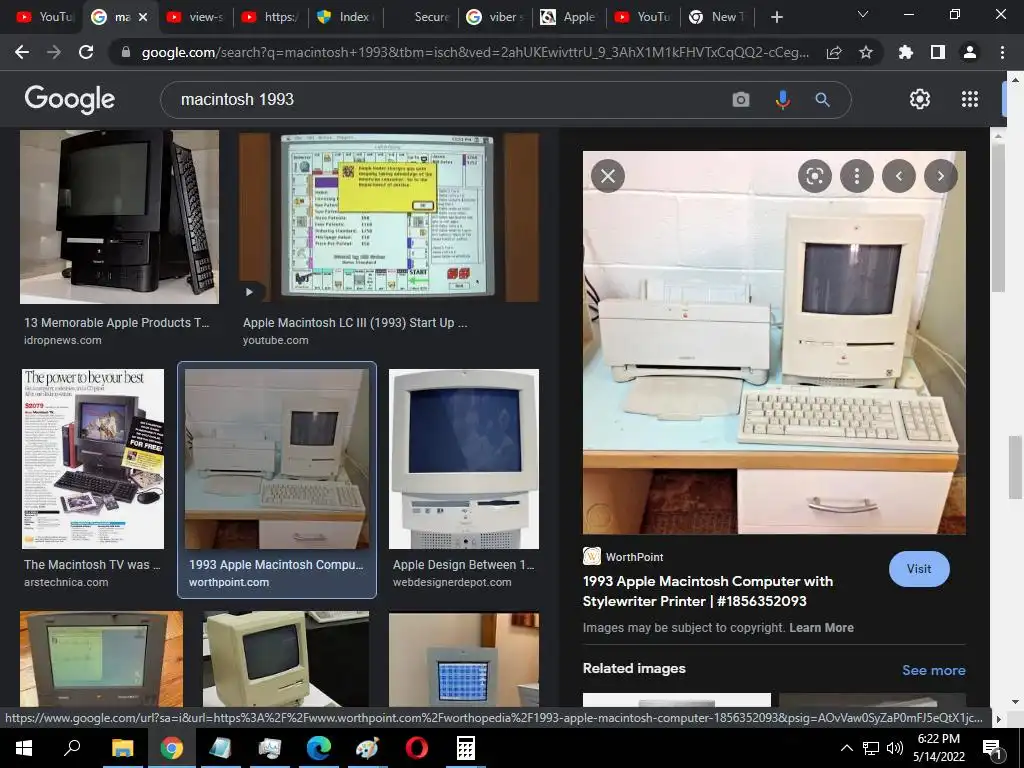Screen dimensions: 1024x768
Task: Open a new browser tab
Action: (776, 17)
